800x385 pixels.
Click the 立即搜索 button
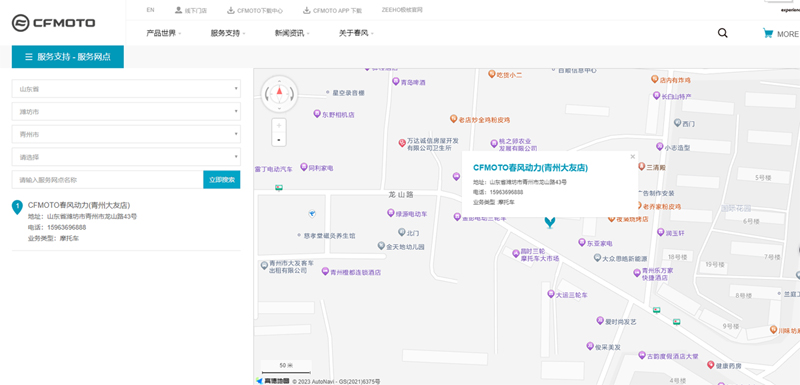tap(221, 179)
